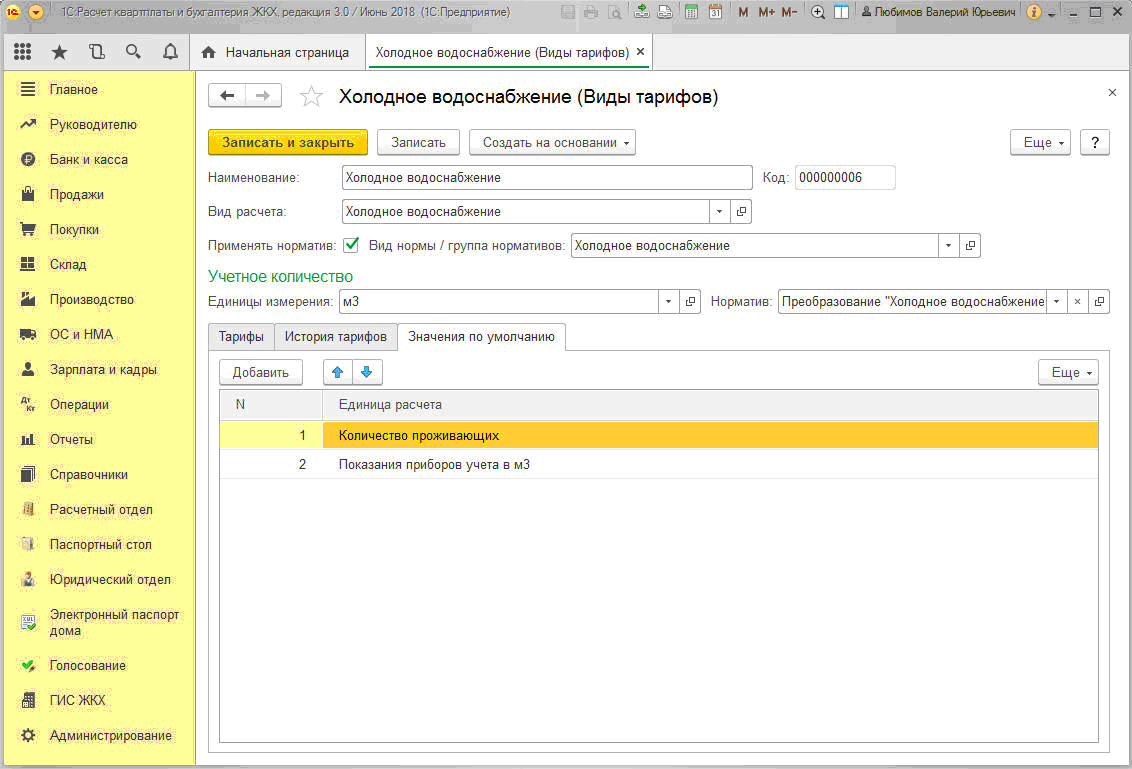Open ОС и НМА section
The height and width of the screenshot is (769, 1132).
pos(81,334)
